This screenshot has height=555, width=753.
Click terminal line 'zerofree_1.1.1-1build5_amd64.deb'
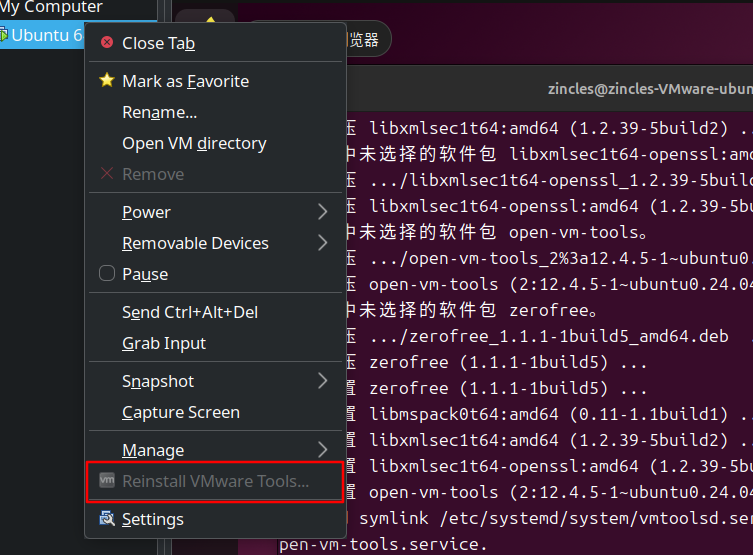550,336
